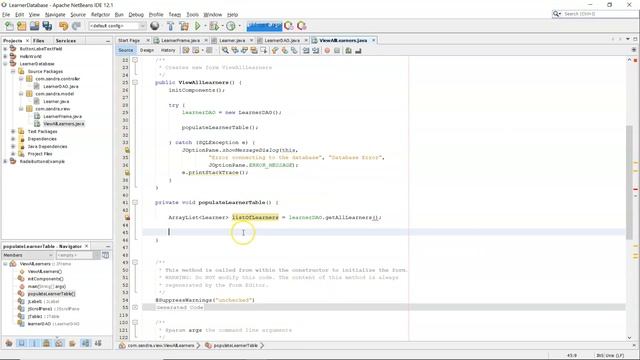Switch editor to Design view
Viewport: 640px width, 360px height.
point(147,50)
